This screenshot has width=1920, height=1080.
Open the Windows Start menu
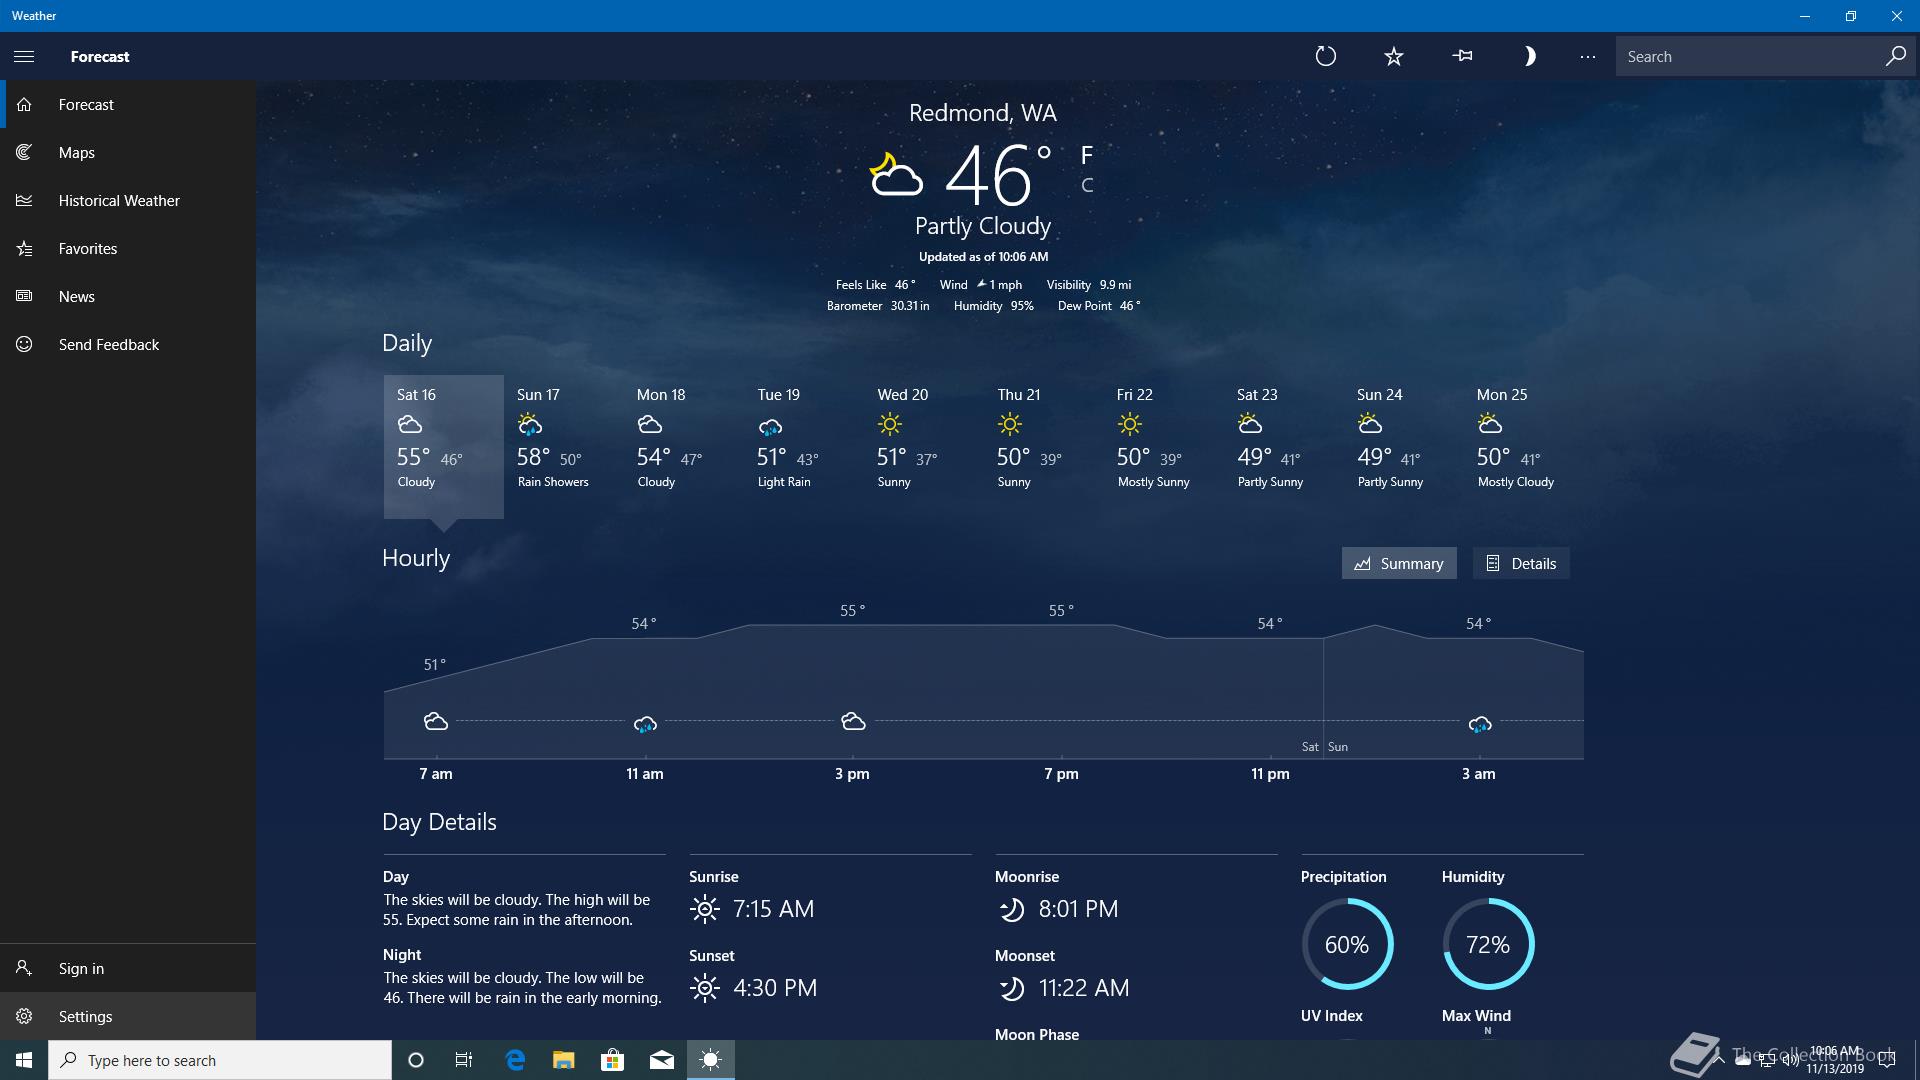24,1060
